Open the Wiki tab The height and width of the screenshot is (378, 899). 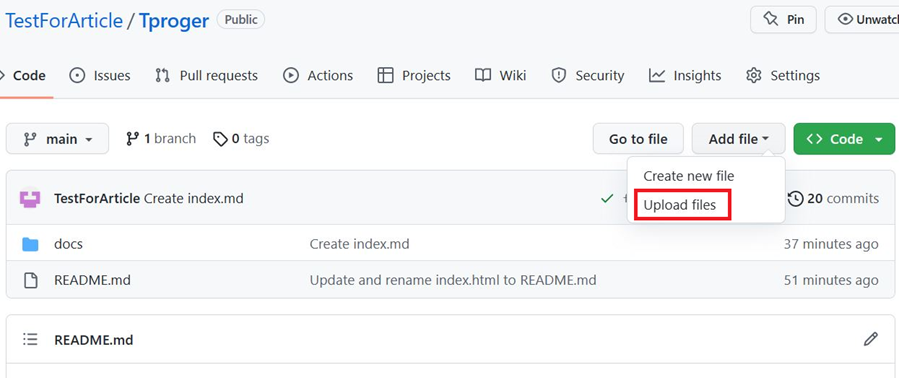pyautogui.click(x=501, y=76)
